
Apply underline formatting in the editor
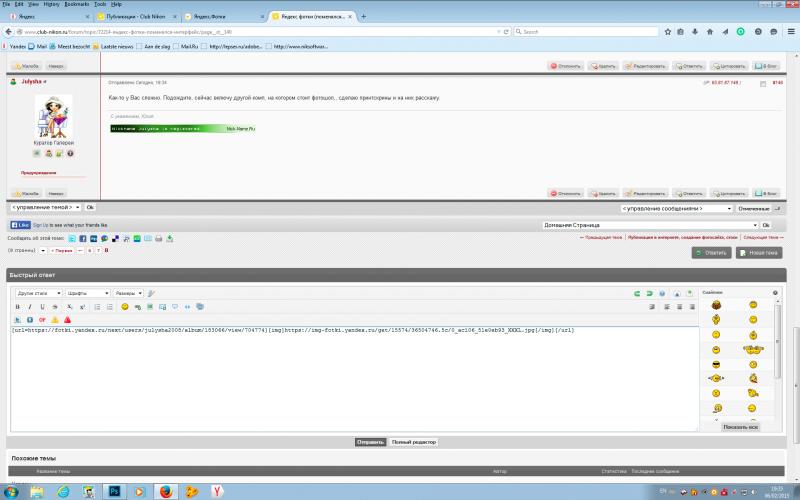pos(42,307)
